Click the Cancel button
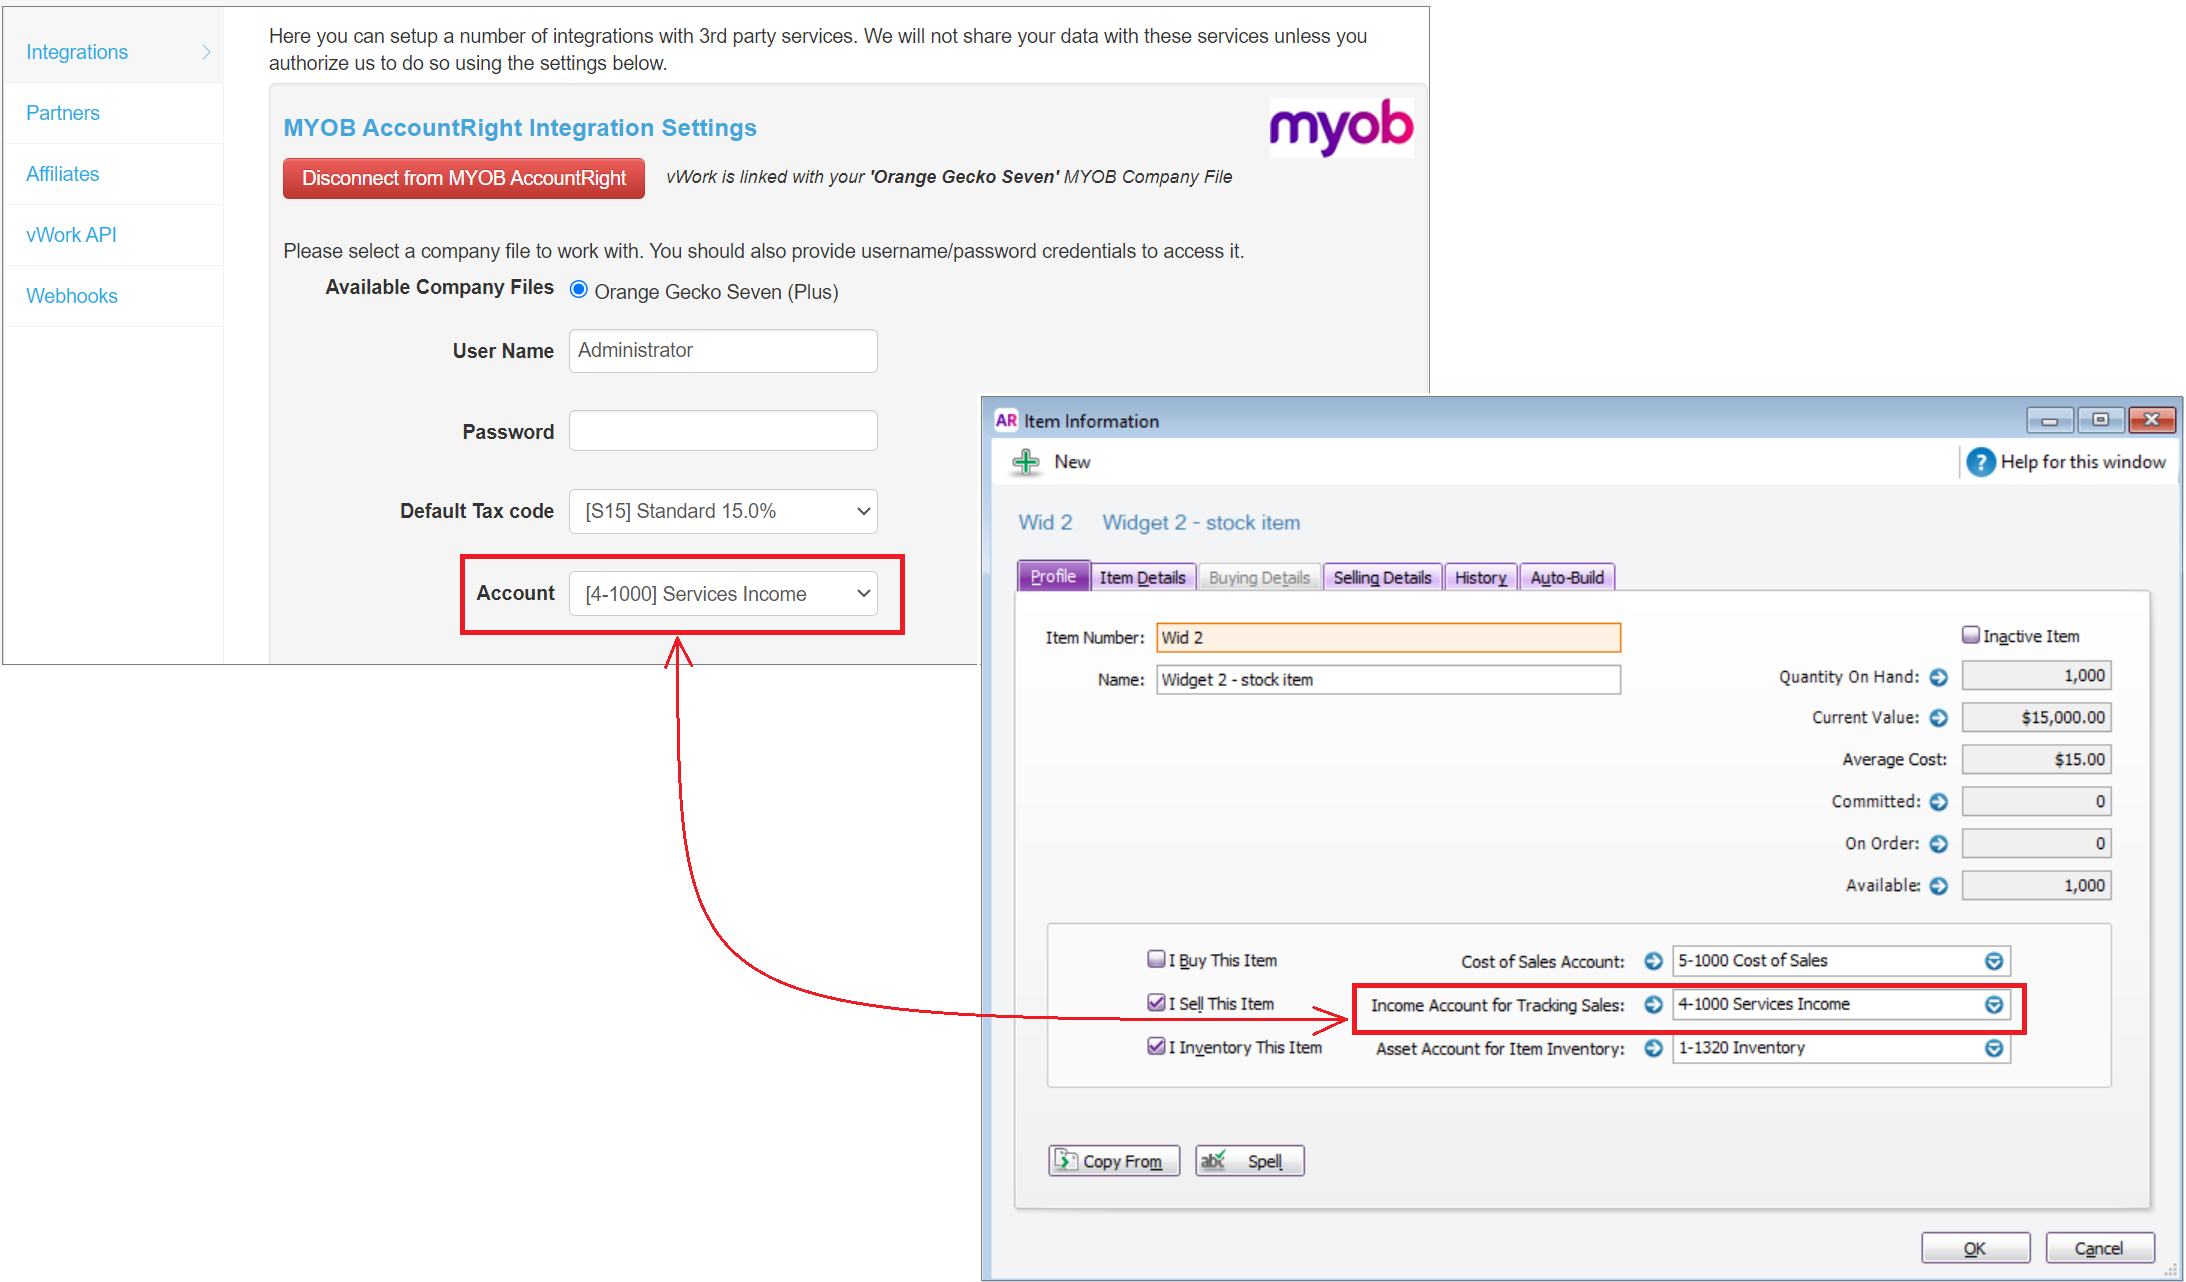 pos(2099,1248)
